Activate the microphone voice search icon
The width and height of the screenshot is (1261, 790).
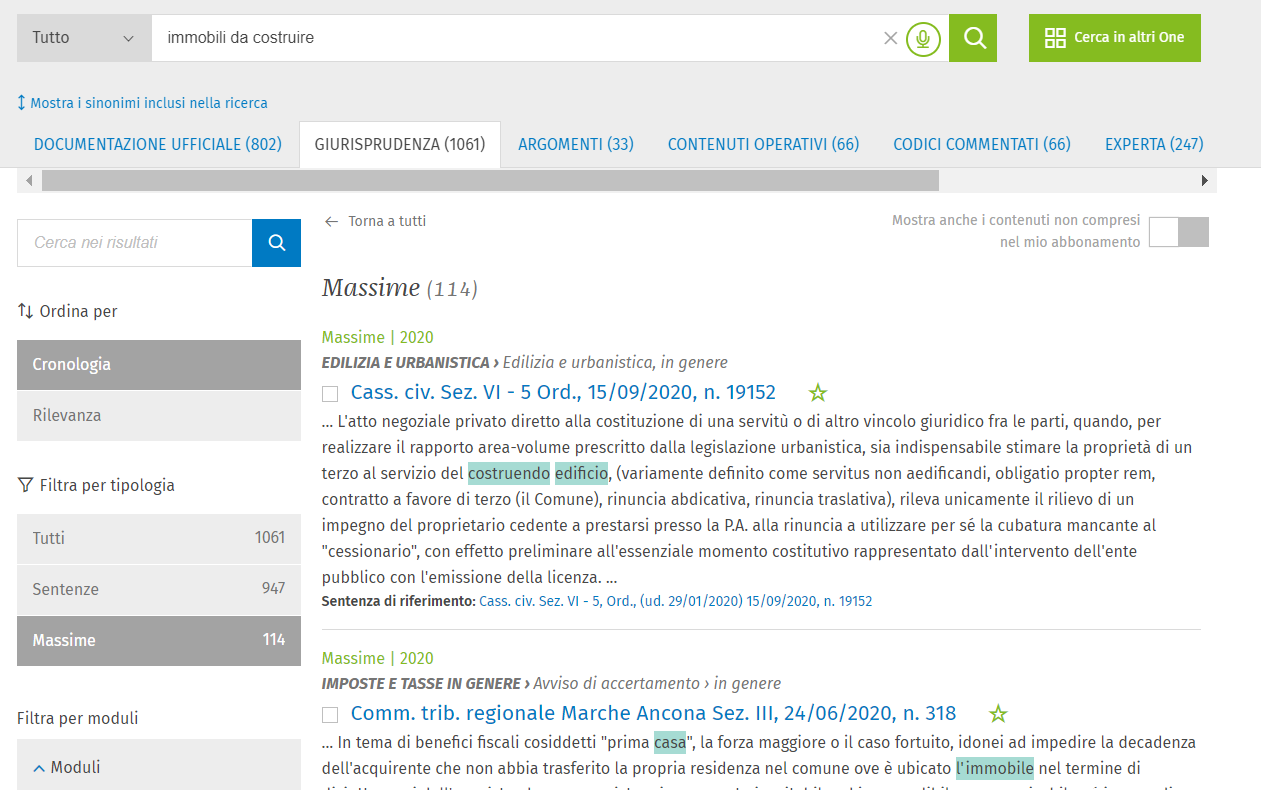coord(923,39)
